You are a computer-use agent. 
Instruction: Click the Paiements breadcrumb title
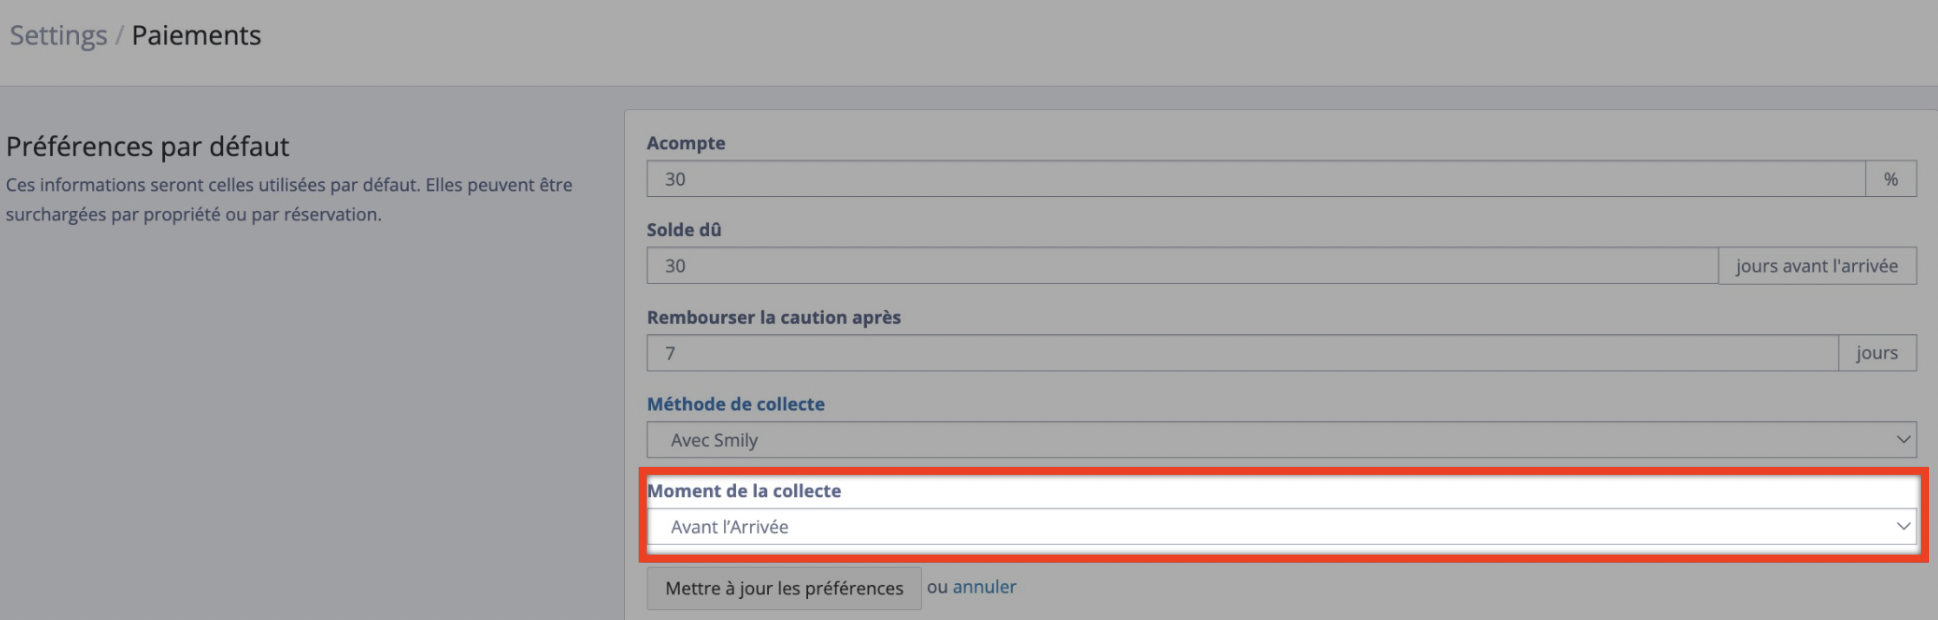click(196, 35)
